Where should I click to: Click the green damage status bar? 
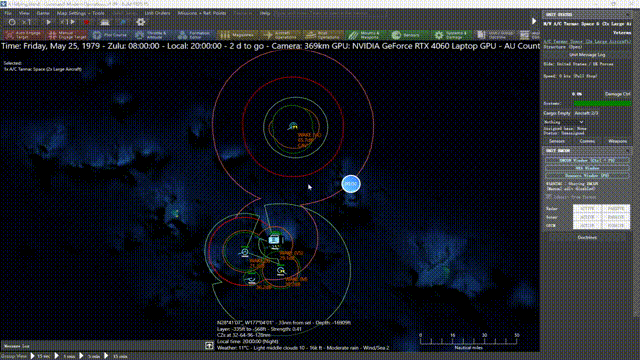tap(602, 104)
